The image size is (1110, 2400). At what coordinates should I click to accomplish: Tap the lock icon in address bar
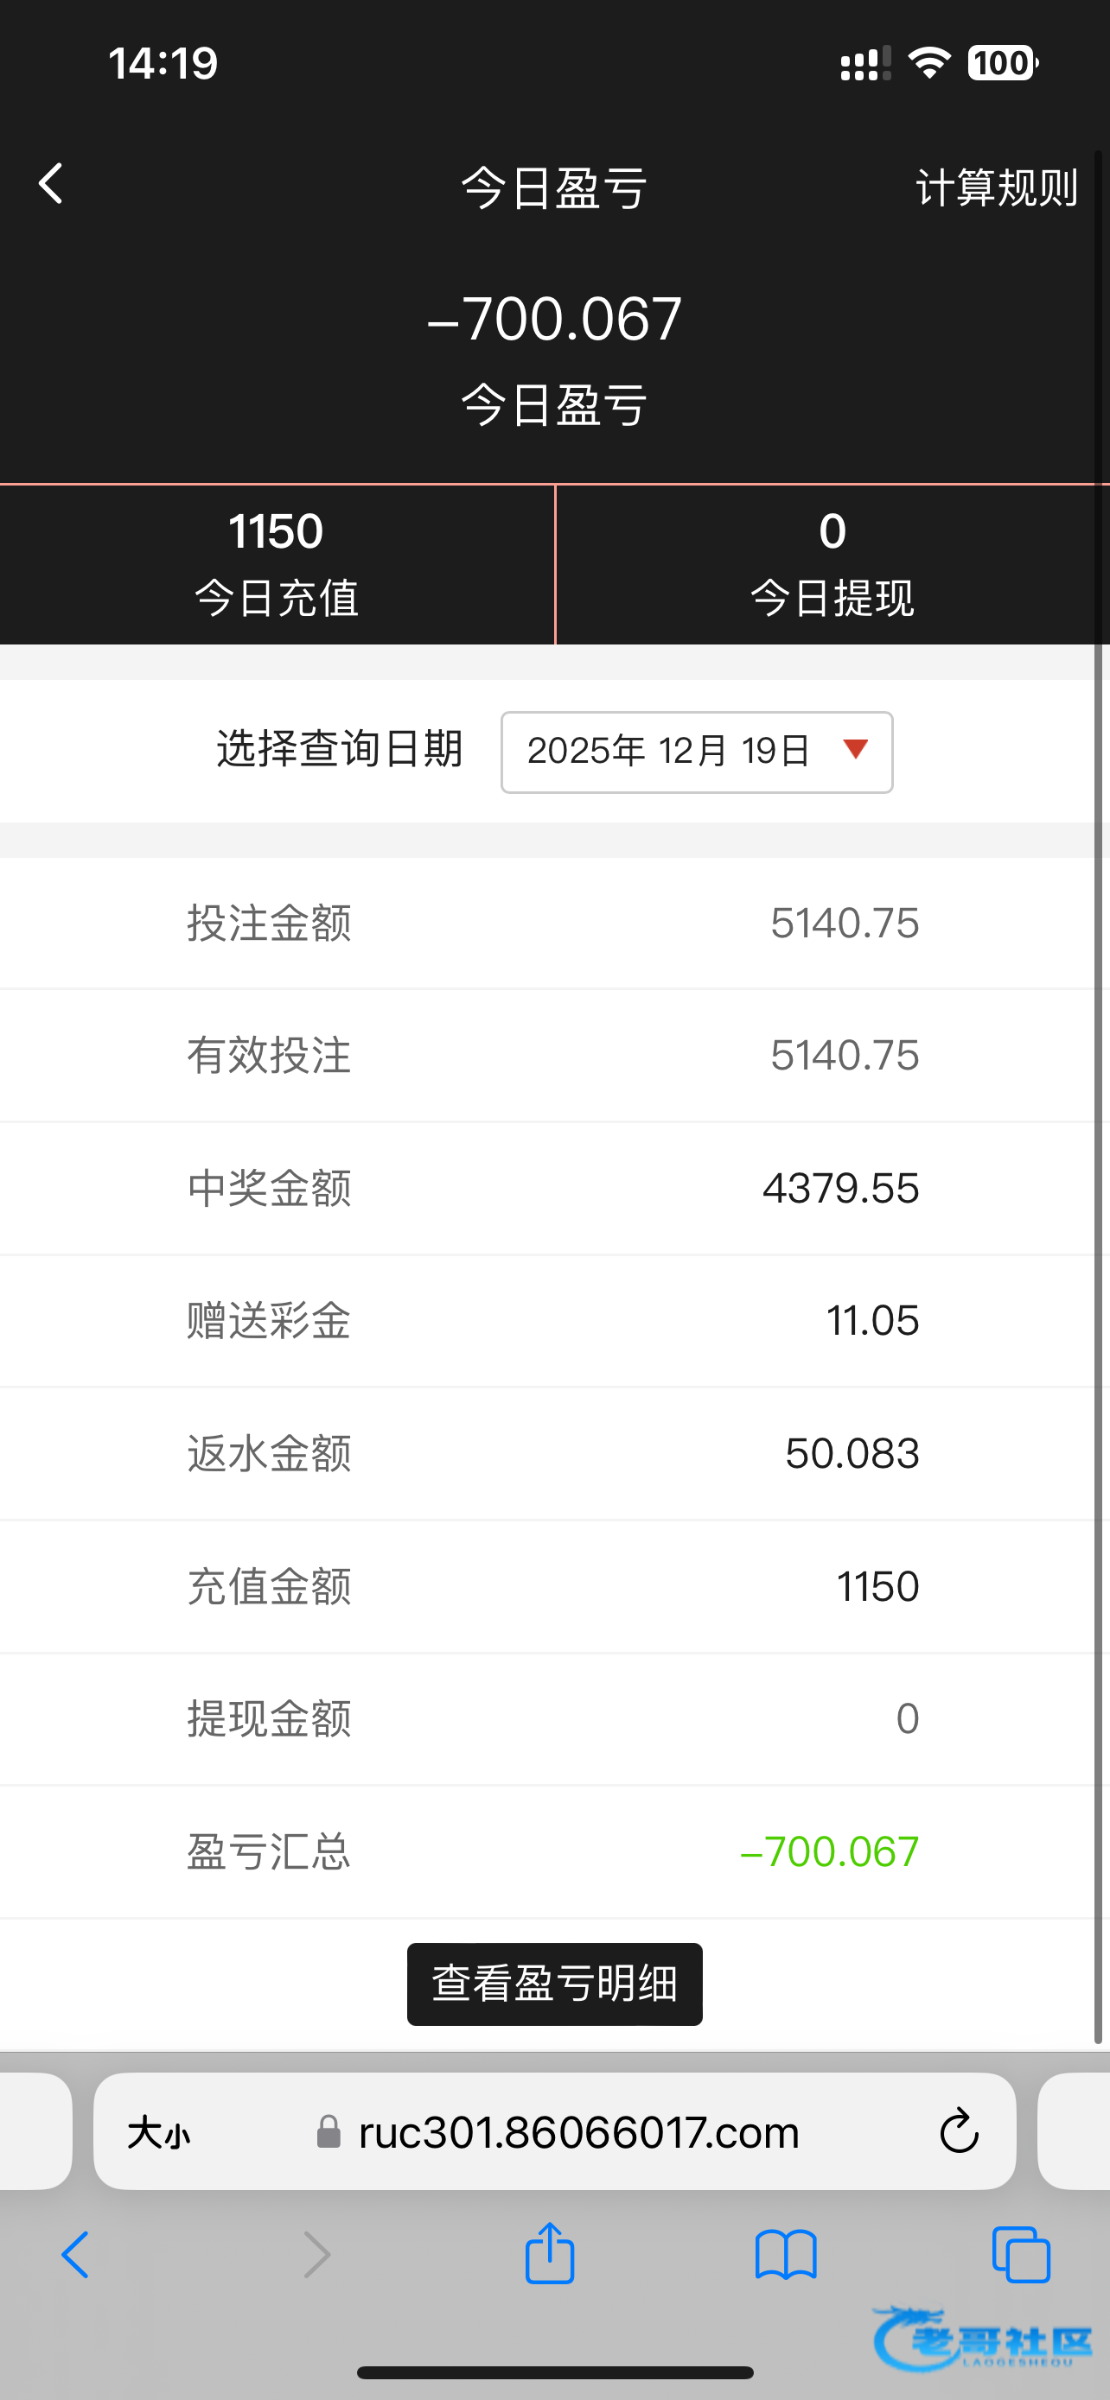click(328, 2133)
